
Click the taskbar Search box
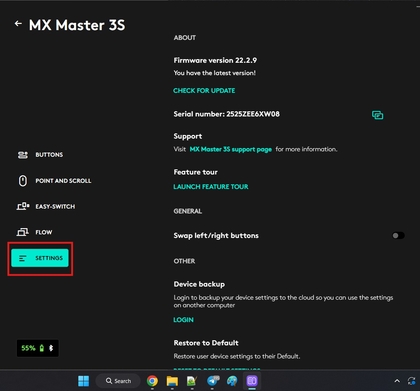(x=118, y=381)
